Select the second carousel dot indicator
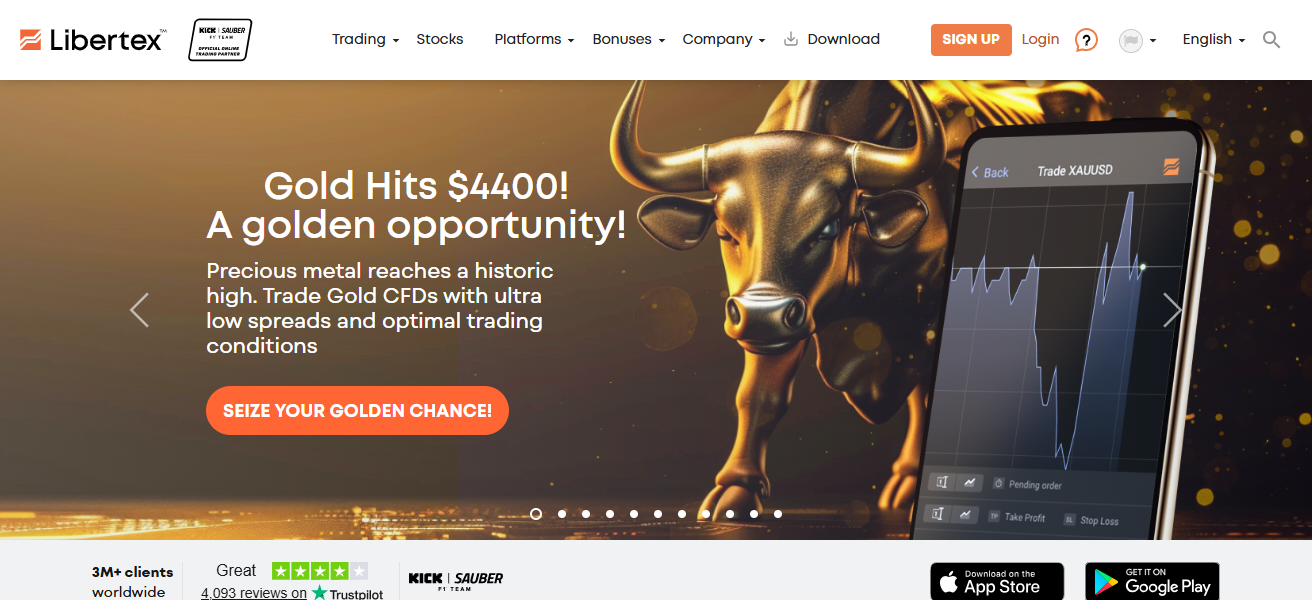 coord(562,514)
